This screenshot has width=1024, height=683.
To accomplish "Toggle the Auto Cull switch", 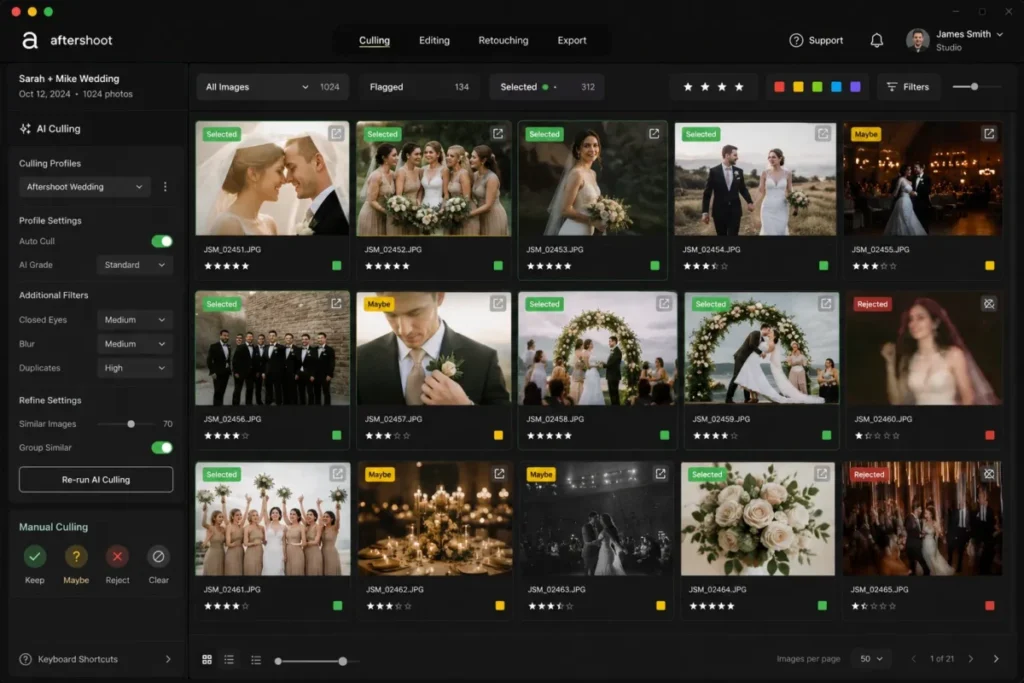I will (162, 242).
